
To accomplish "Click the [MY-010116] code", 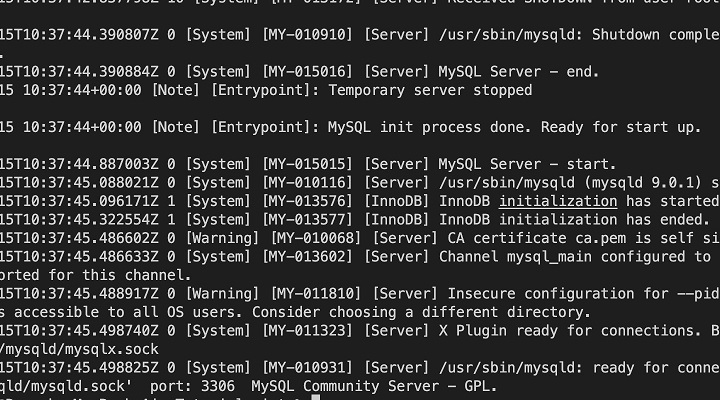I will [307, 183].
